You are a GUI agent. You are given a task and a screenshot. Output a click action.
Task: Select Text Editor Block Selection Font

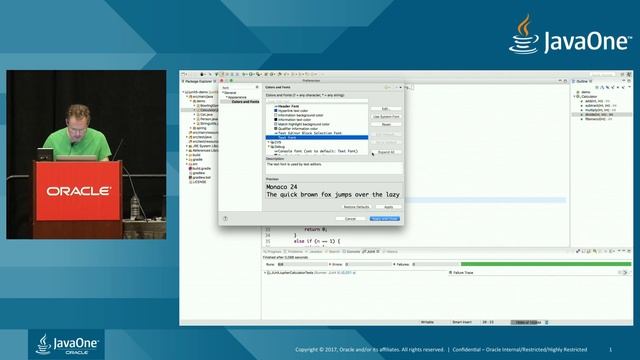point(309,133)
